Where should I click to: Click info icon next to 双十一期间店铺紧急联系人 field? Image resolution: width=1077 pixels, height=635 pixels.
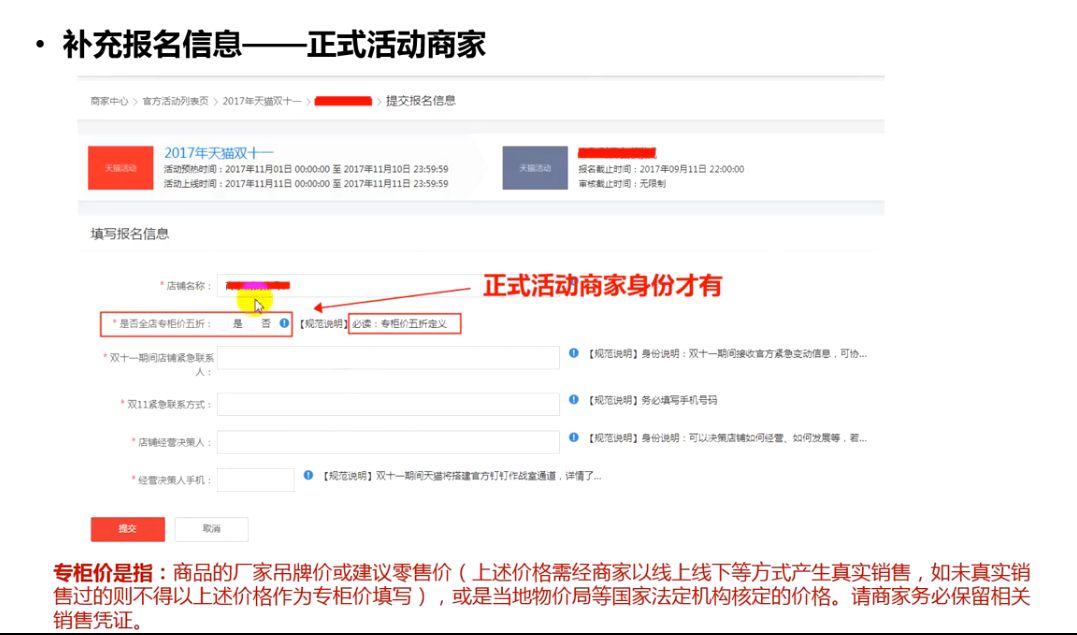click(x=574, y=353)
